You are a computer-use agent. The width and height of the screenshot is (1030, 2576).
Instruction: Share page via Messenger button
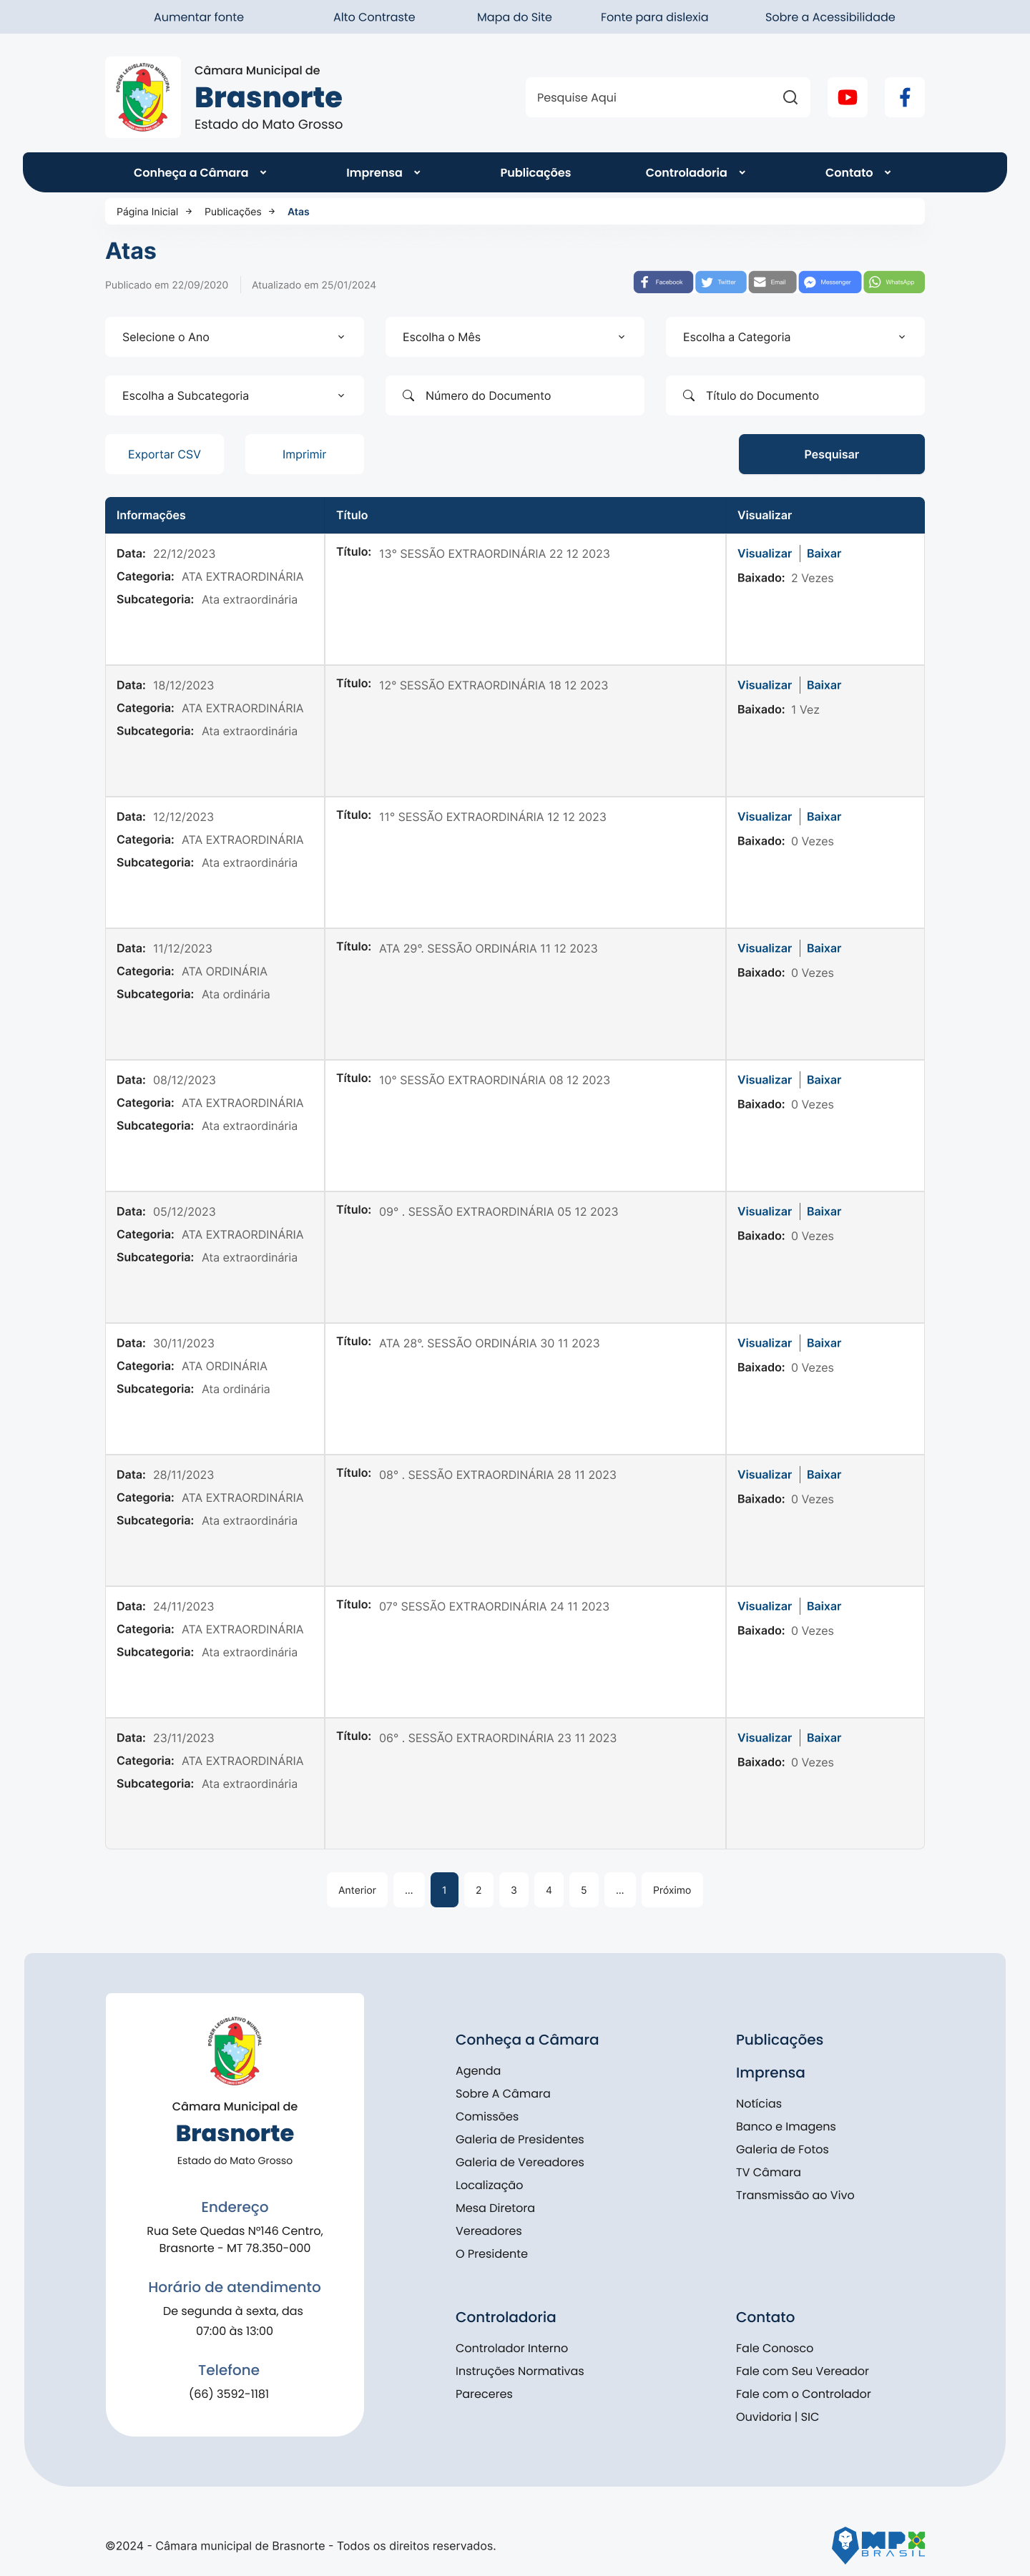point(829,282)
